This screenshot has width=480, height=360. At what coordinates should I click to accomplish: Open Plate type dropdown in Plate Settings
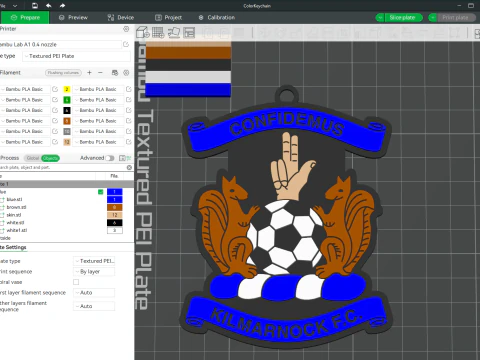coord(94,261)
